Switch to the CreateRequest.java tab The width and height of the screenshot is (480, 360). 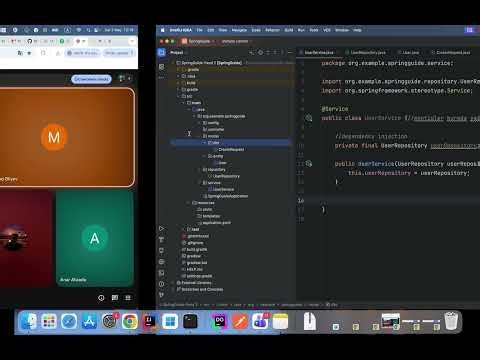click(450, 53)
